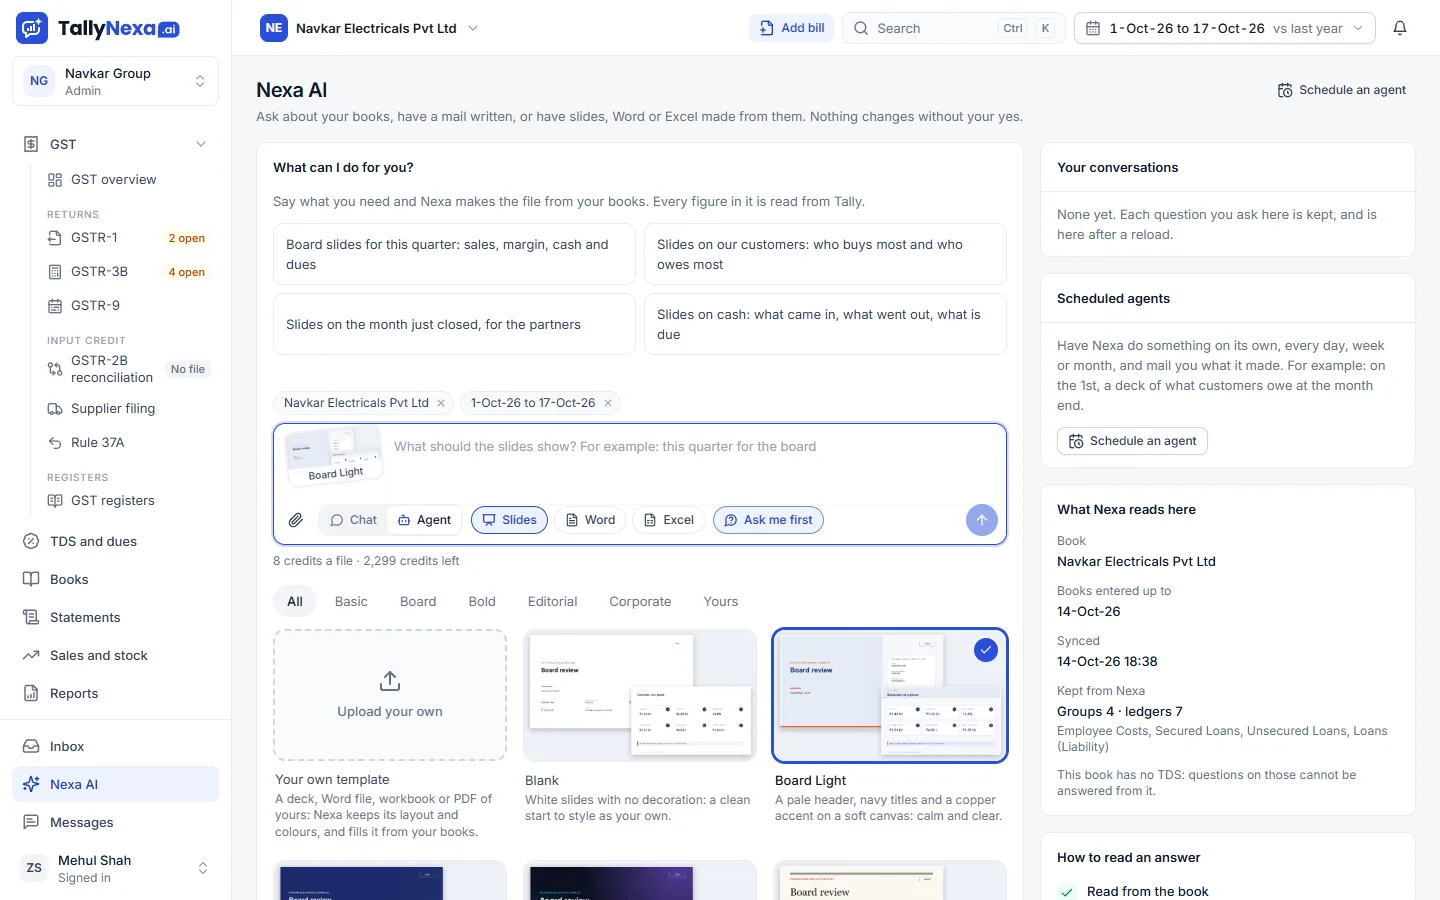
Task: Select Word output type
Action: (x=590, y=520)
